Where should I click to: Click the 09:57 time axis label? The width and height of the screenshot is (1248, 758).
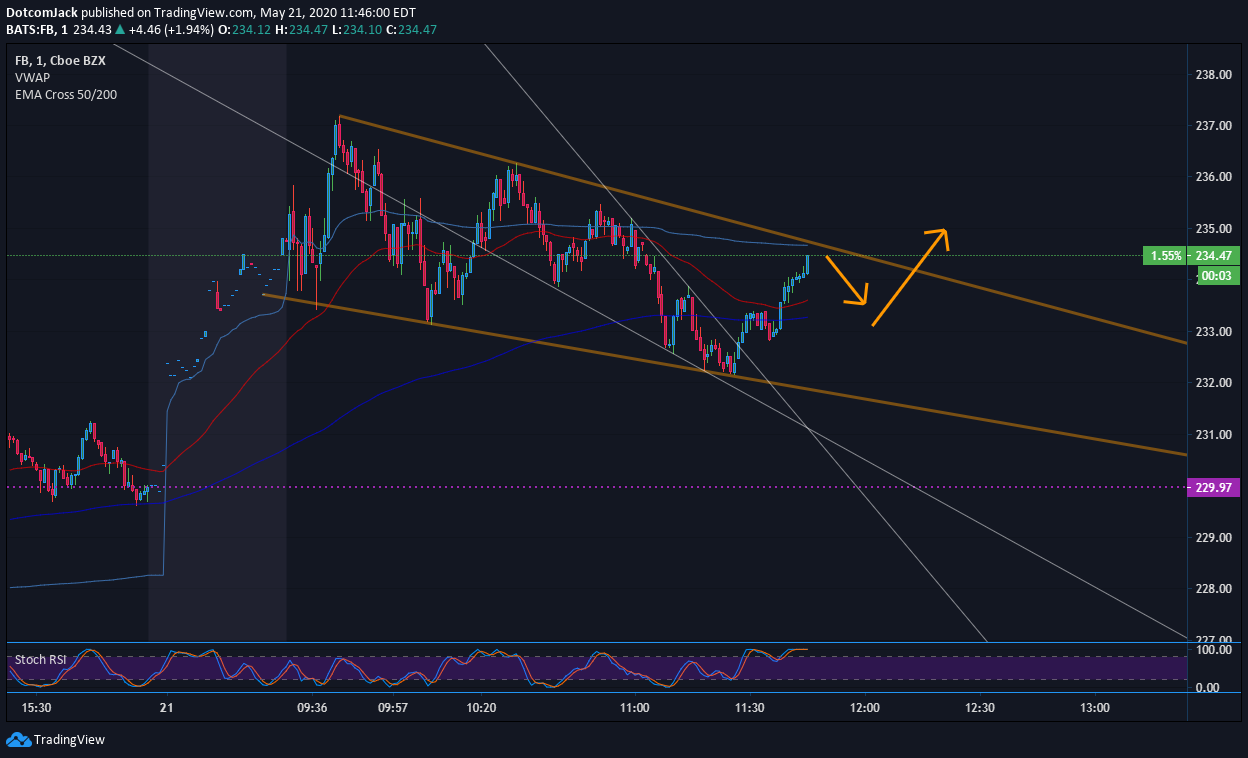tap(393, 708)
